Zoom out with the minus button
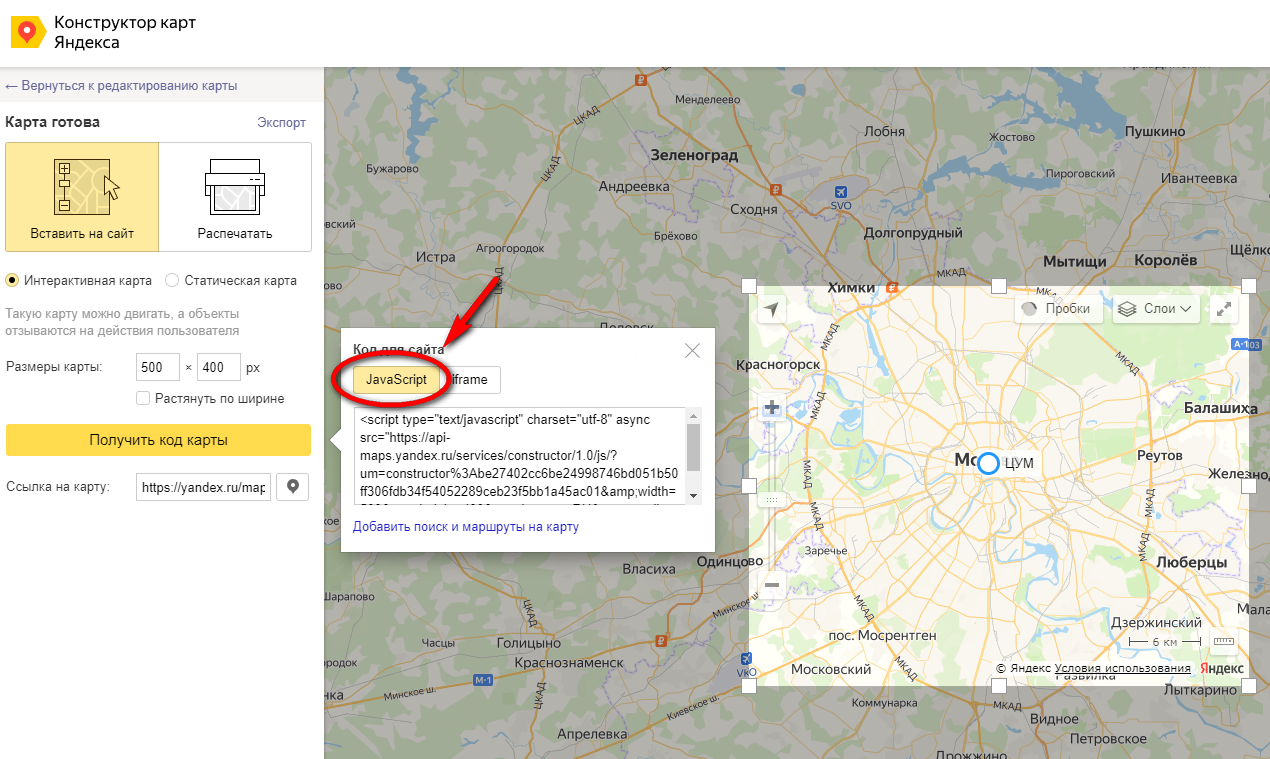The height and width of the screenshot is (759, 1270). point(771,586)
